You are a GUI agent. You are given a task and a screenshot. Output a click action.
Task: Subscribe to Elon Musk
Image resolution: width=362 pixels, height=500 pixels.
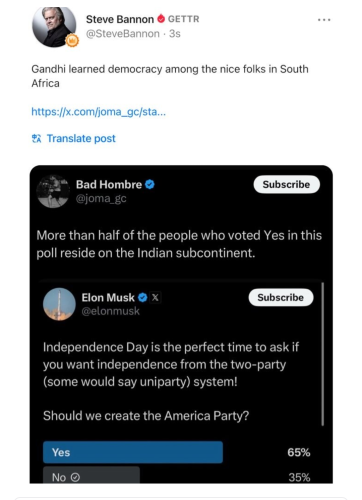point(281,297)
